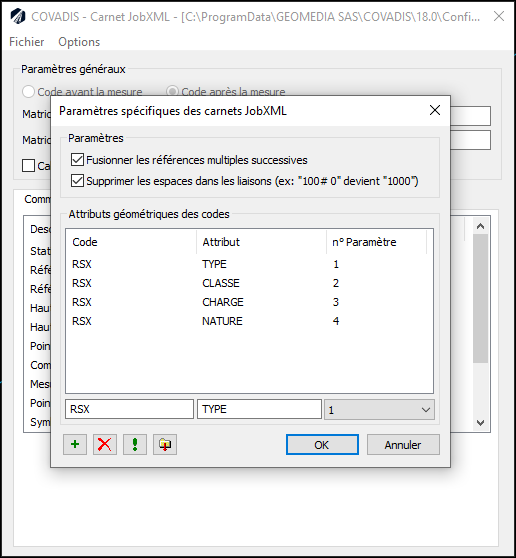Click the COVADIS application logo icon
516x558 pixels.
pyautogui.click(x=18, y=16)
